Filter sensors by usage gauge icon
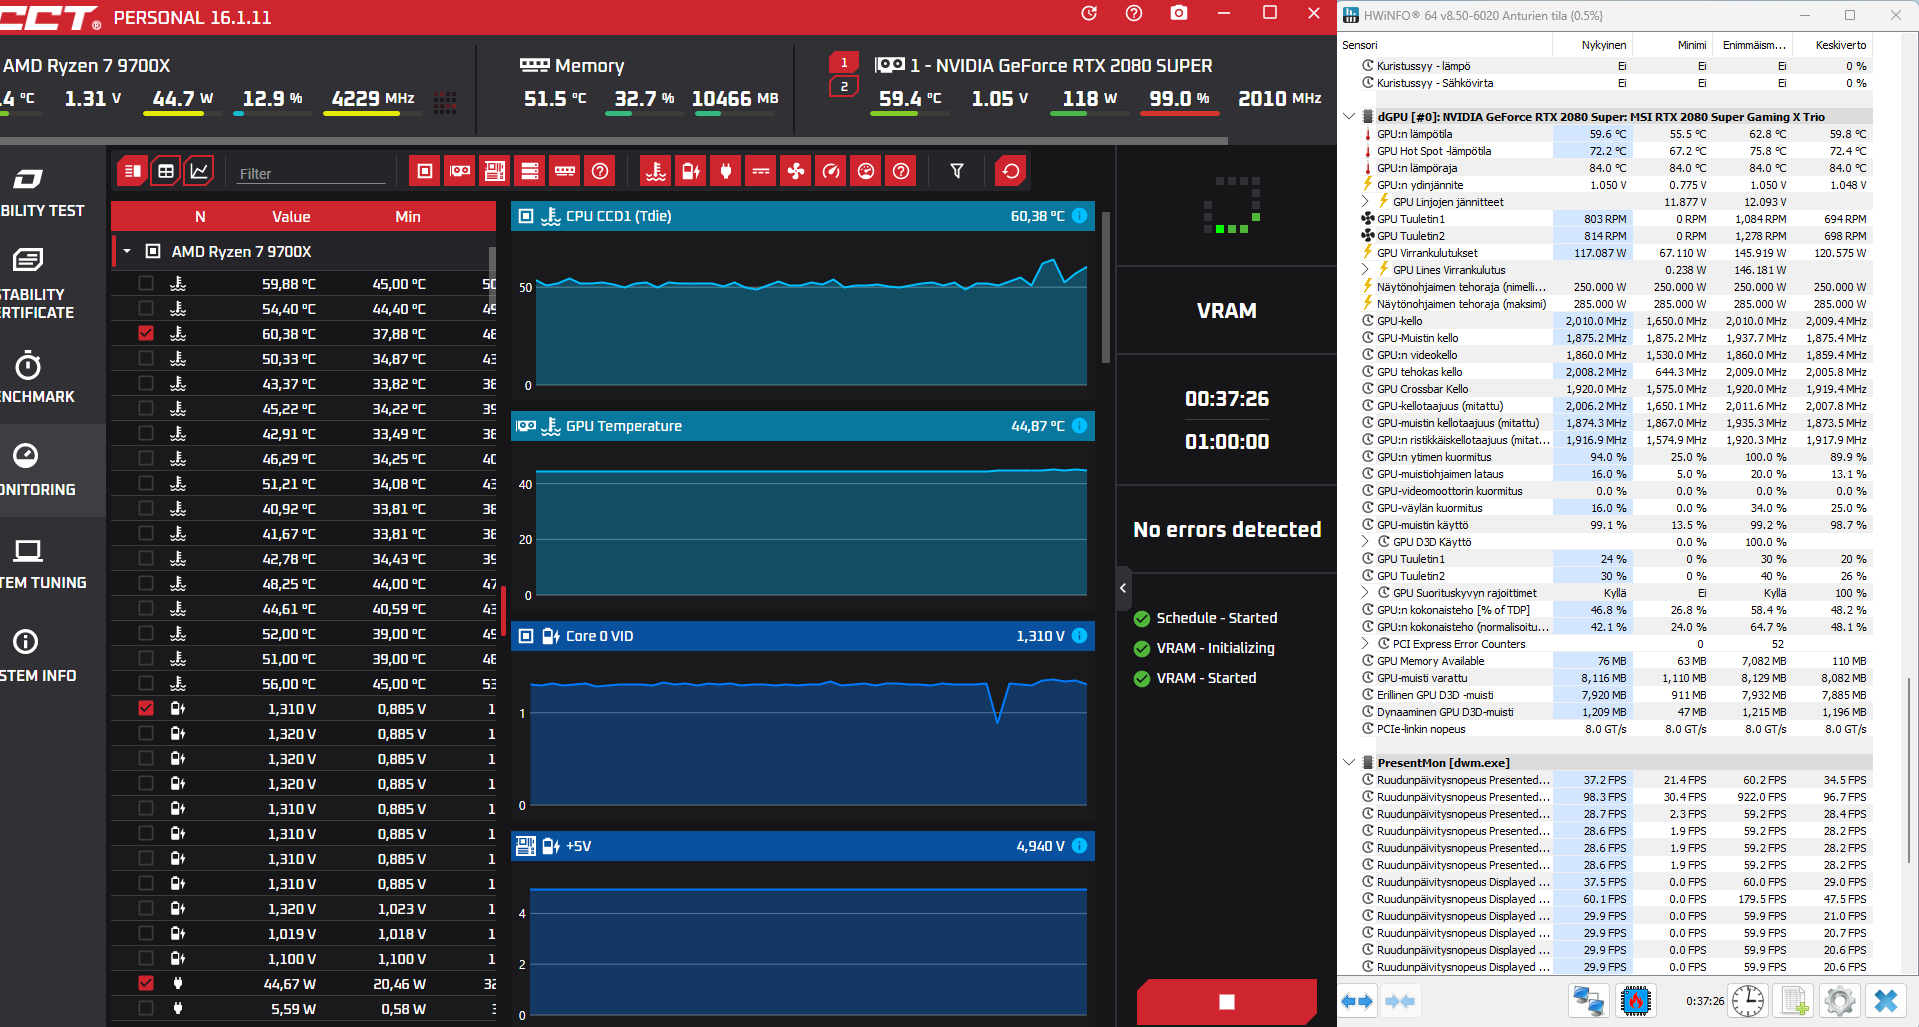The width and height of the screenshot is (1919, 1027). [x=866, y=171]
